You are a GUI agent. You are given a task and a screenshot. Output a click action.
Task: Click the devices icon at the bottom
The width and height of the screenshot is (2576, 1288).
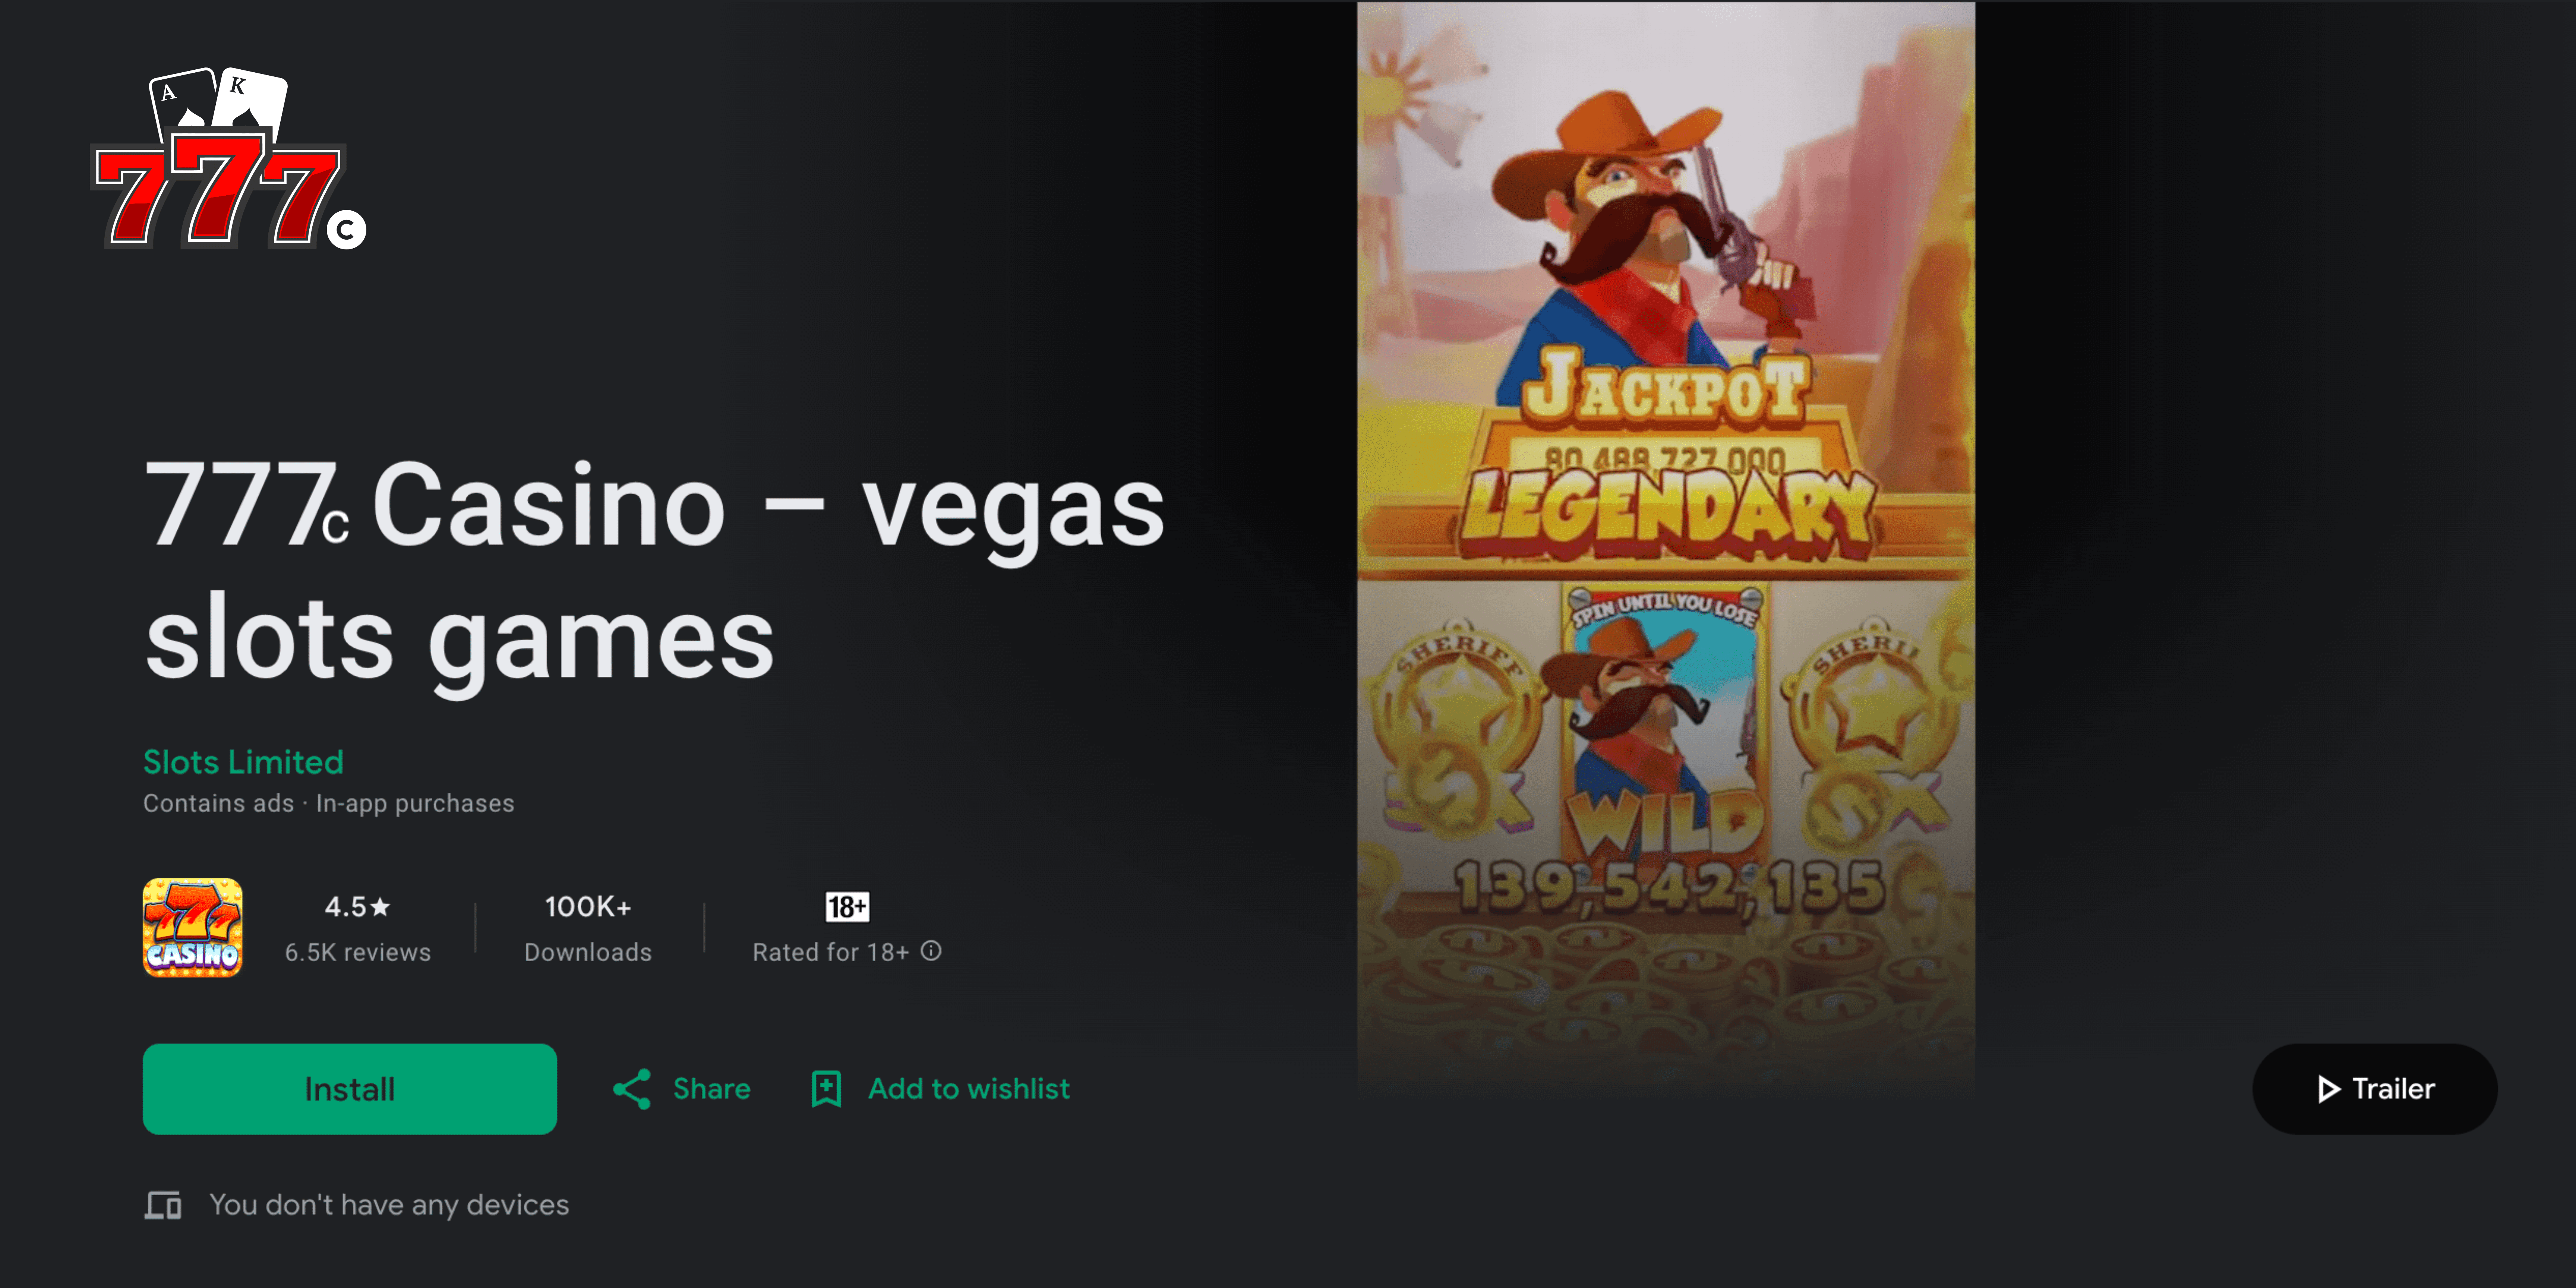163,1205
